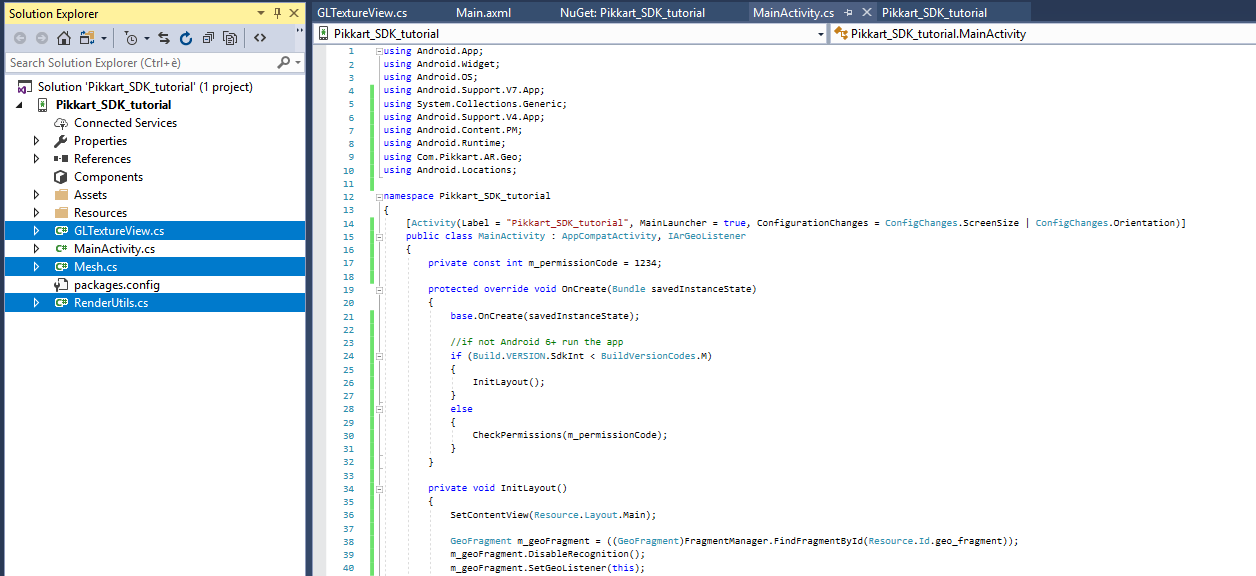Select the Pikkart_SDK_tutorial project name in tree
Viewport: 1256px width, 576px height.
113,105
